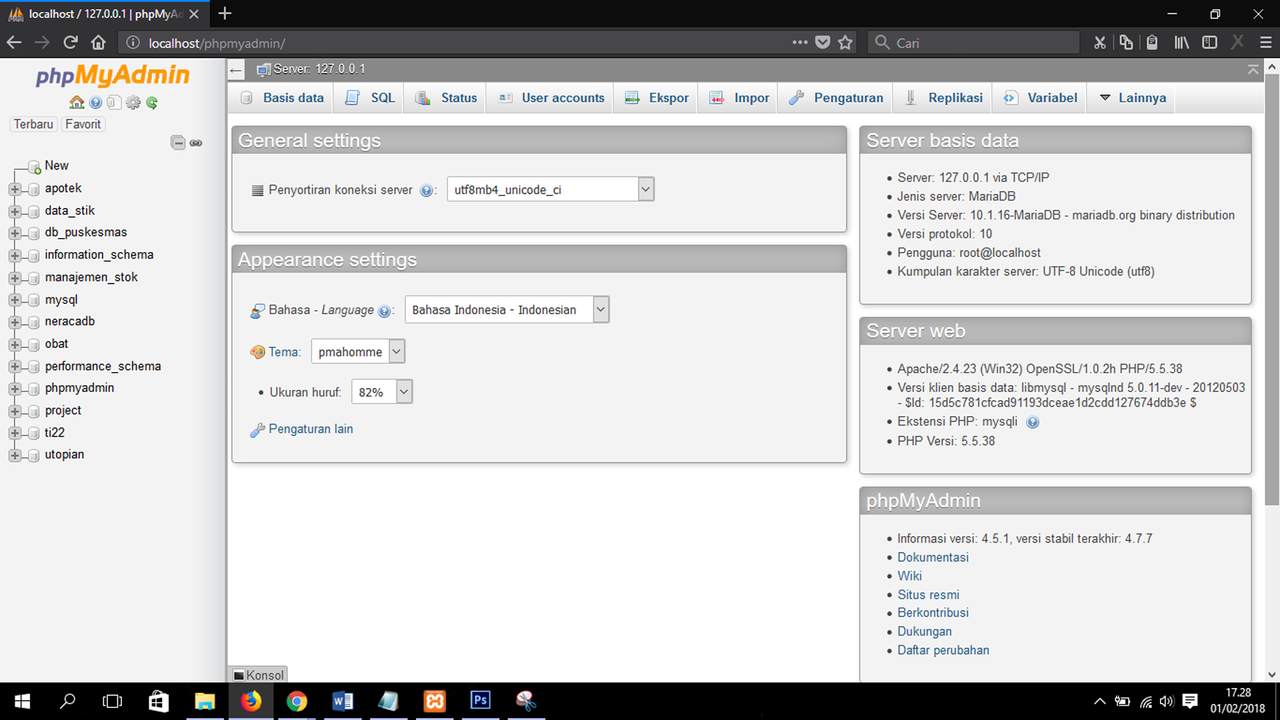Open the Variabel tab
This screenshot has width=1280, height=720.
coord(1041,98)
